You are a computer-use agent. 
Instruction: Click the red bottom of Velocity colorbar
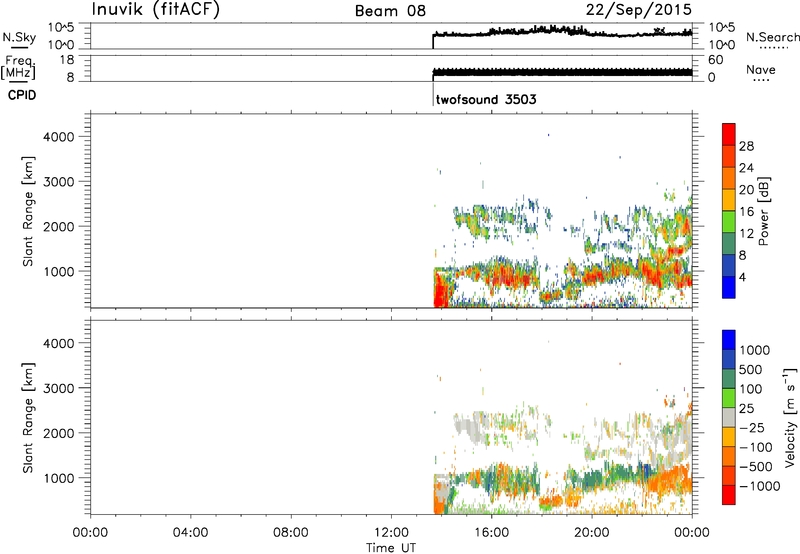coord(729,495)
